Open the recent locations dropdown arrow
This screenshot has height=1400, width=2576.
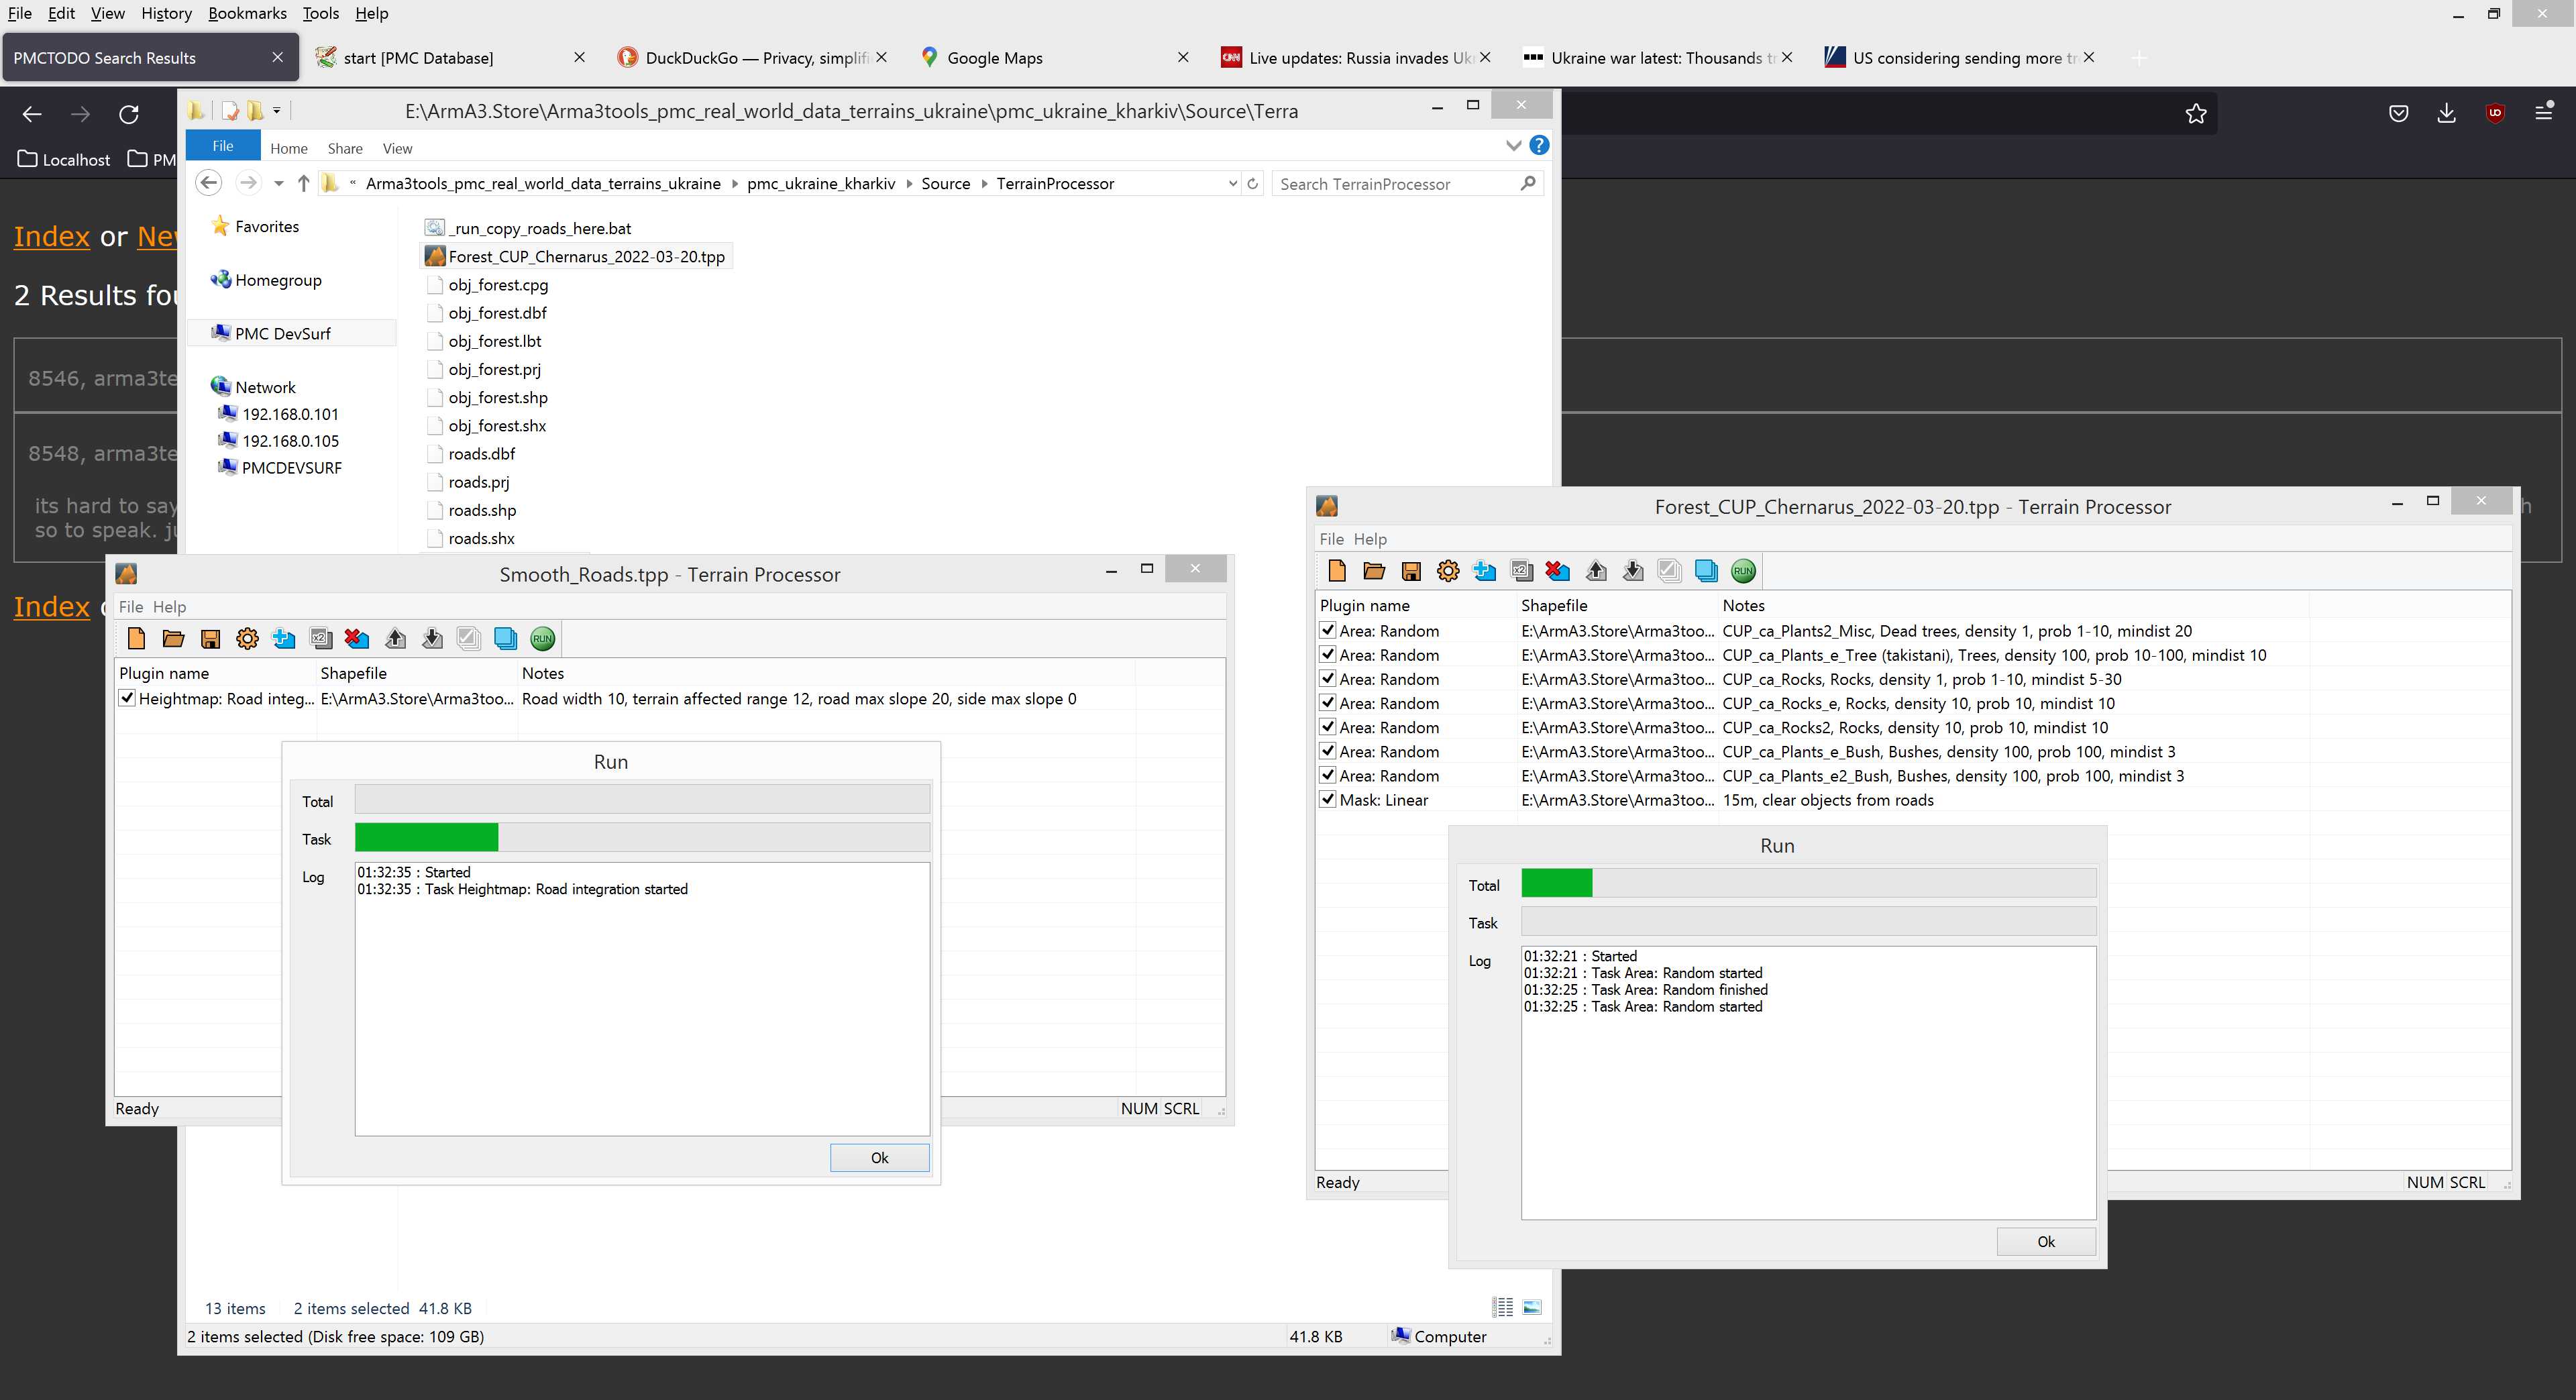[x=279, y=183]
